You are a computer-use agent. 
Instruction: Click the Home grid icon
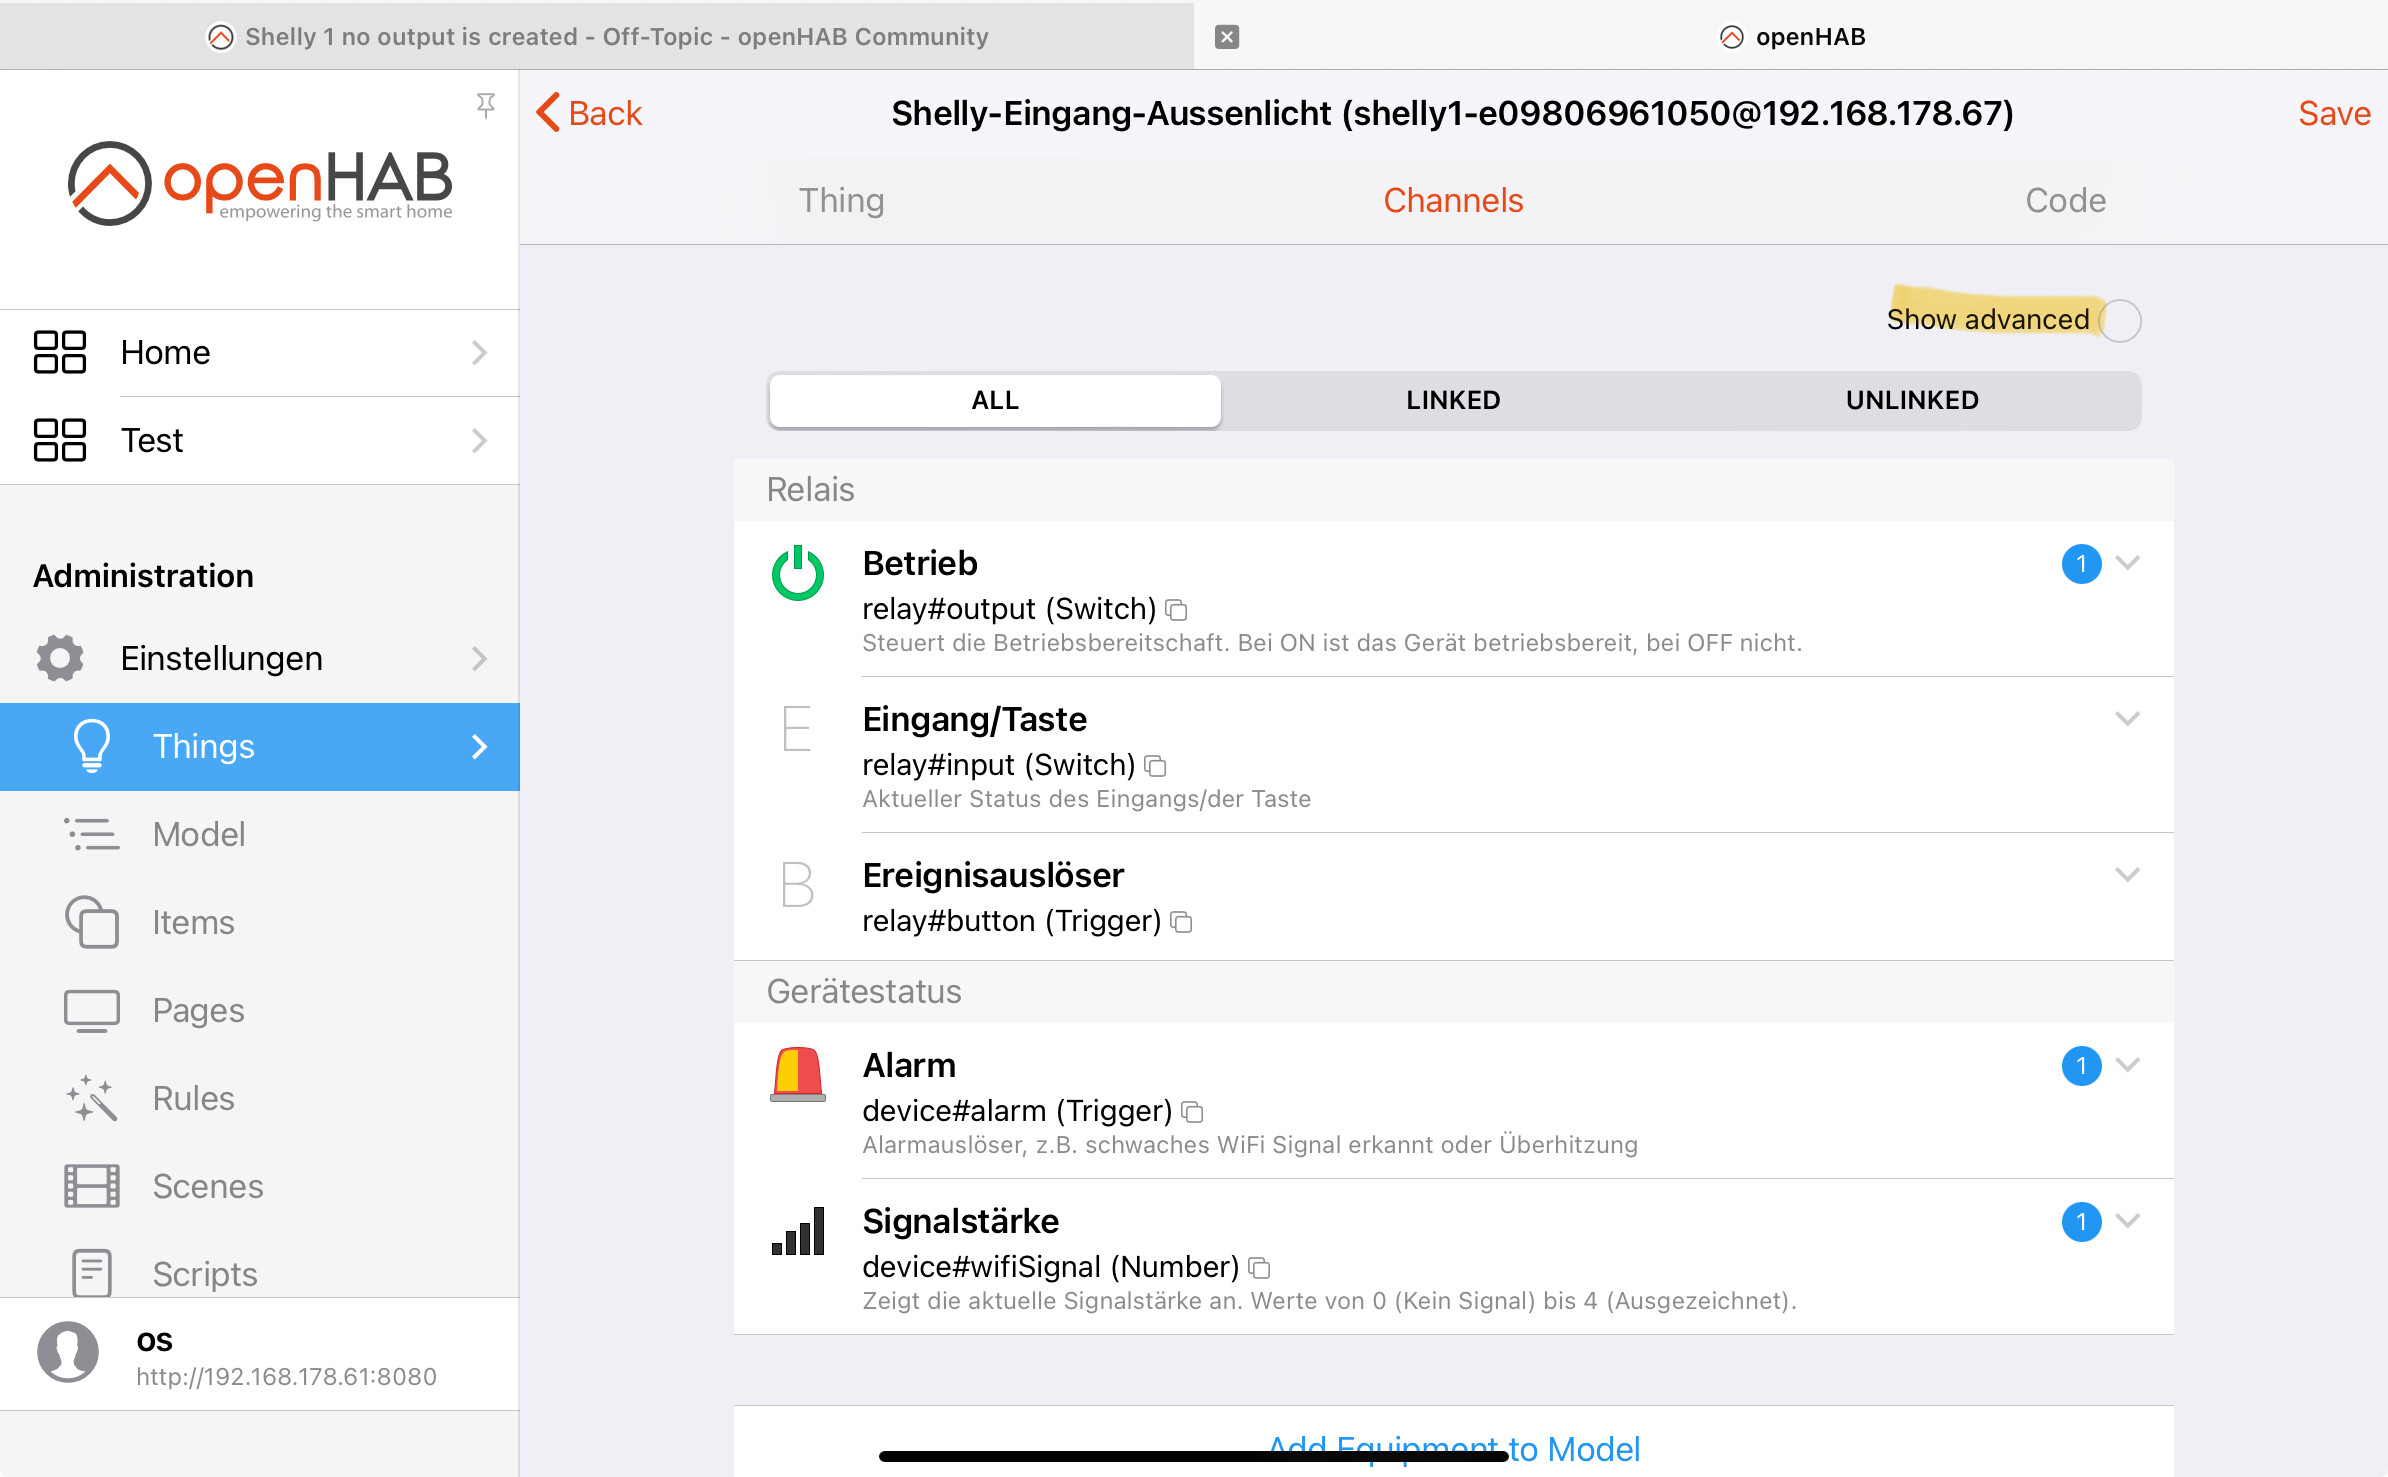click(x=60, y=352)
